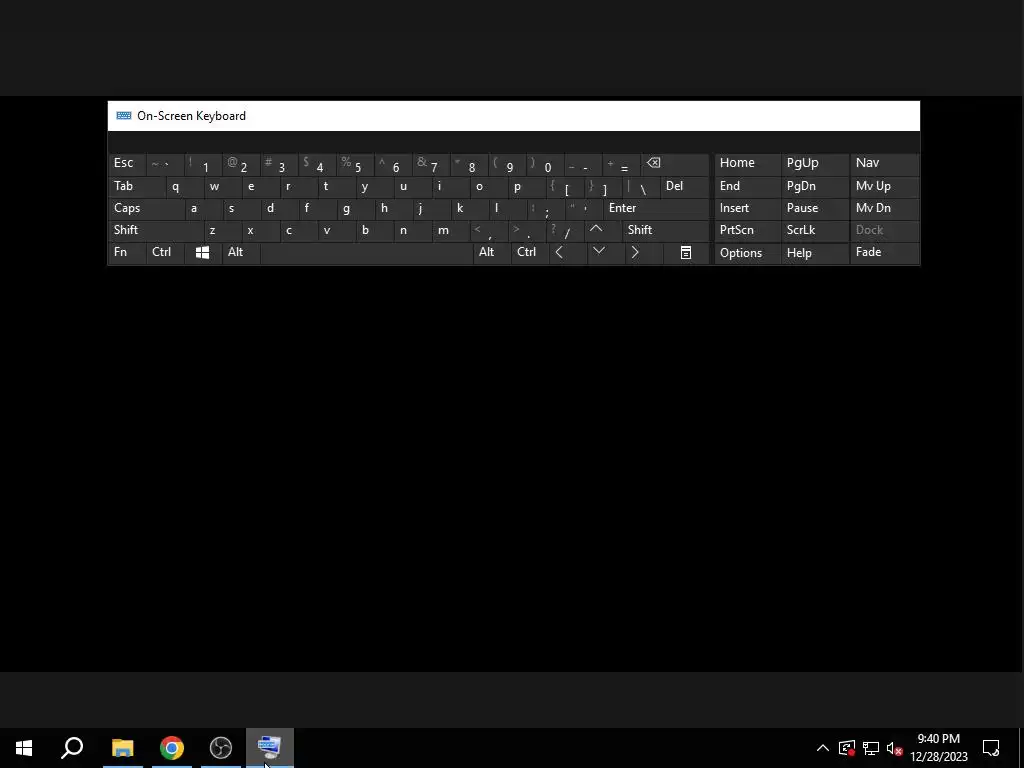The height and width of the screenshot is (768, 1024).
Task: Show hidden system tray icons
Action: pyautogui.click(x=823, y=748)
